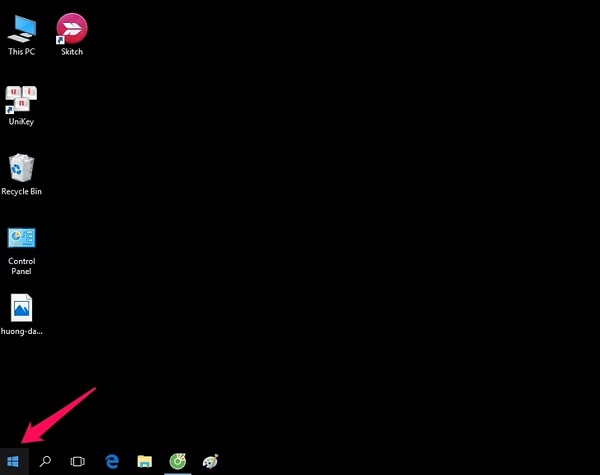Click the "Control Panel" text label
The image size is (600, 475).
pyautogui.click(x=21, y=266)
